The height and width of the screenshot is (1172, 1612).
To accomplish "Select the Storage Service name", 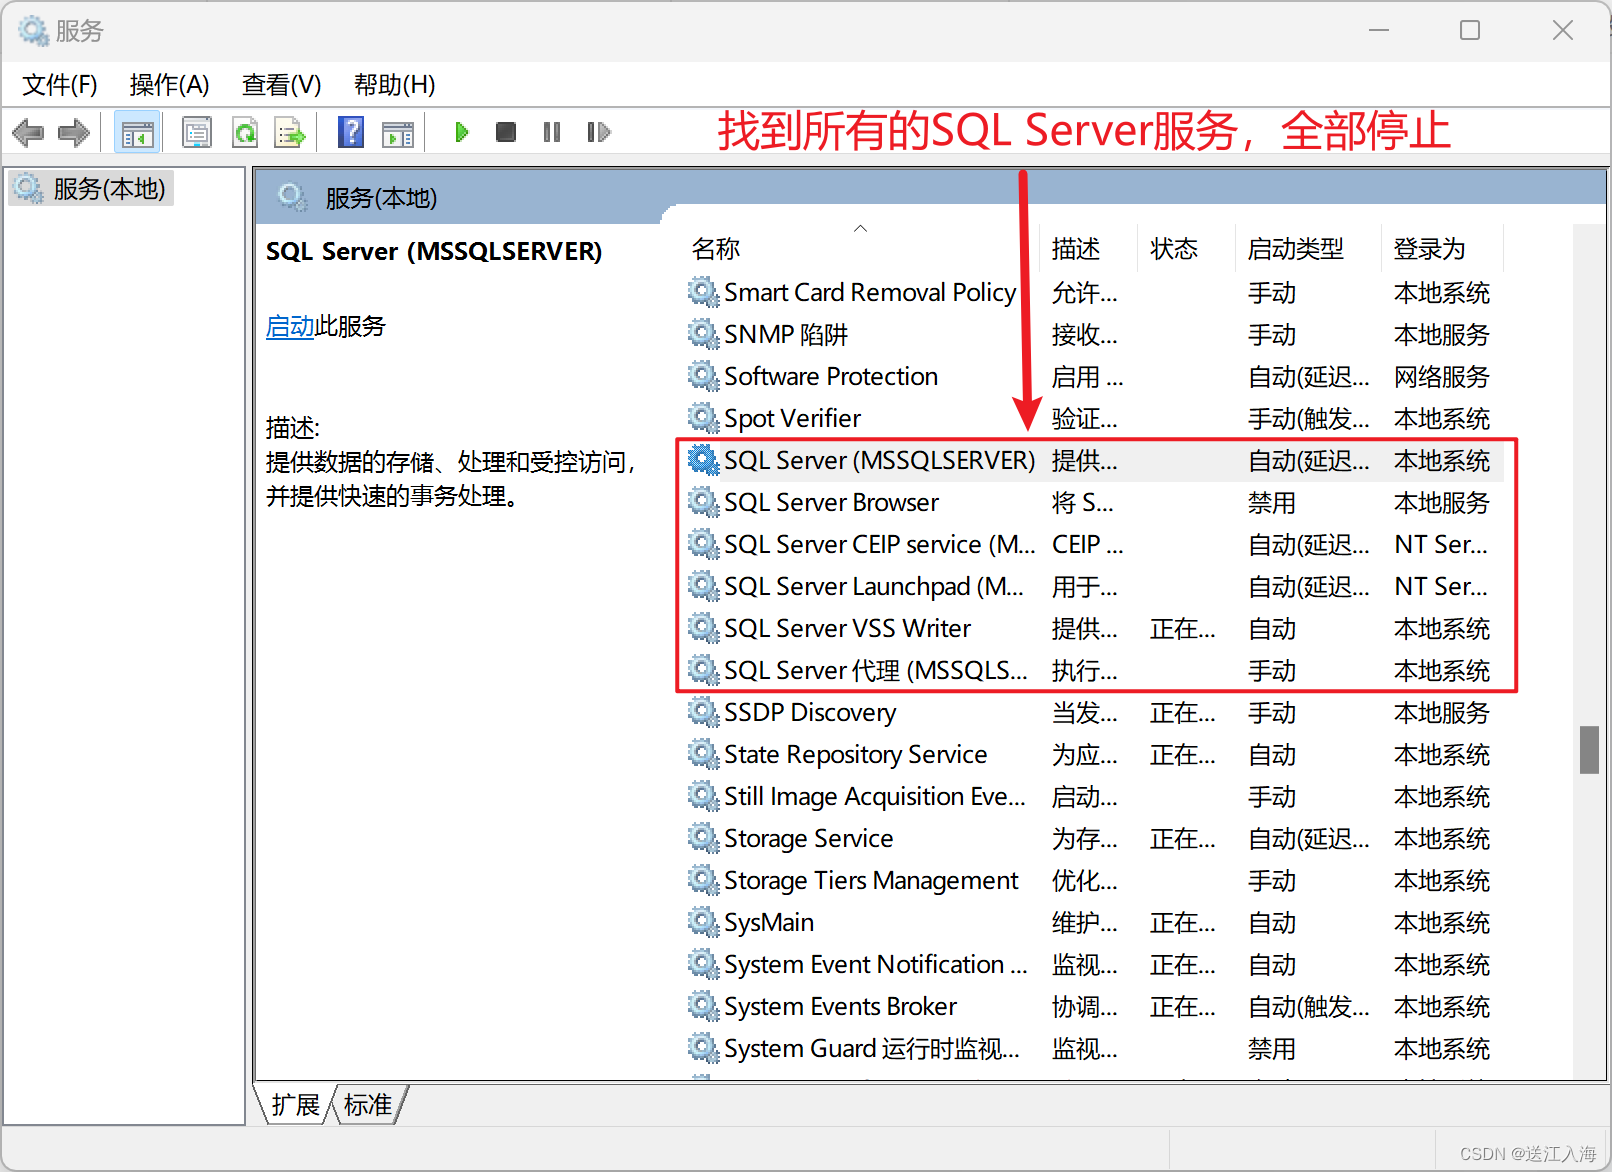I will (809, 838).
